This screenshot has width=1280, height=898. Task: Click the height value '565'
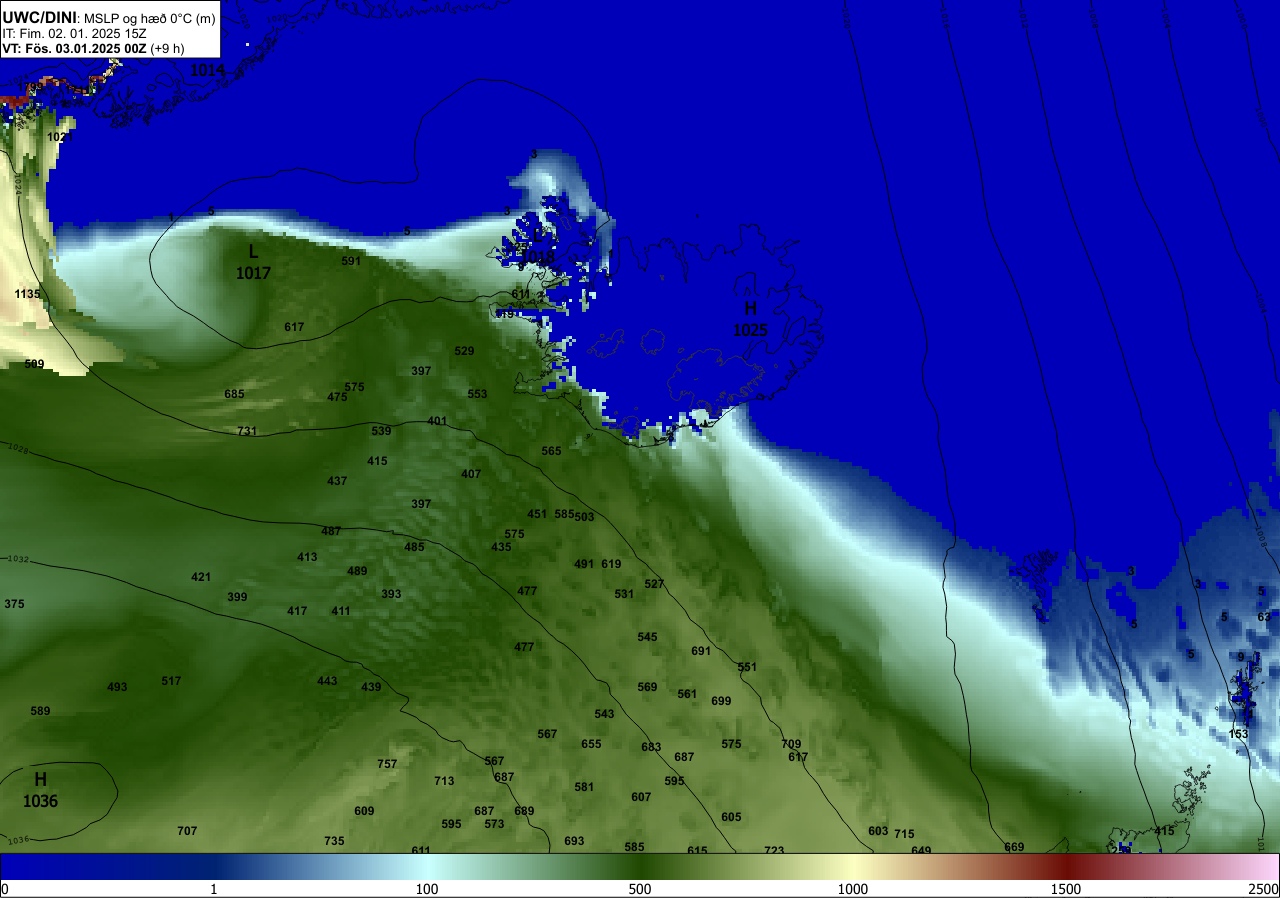click(551, 451)
